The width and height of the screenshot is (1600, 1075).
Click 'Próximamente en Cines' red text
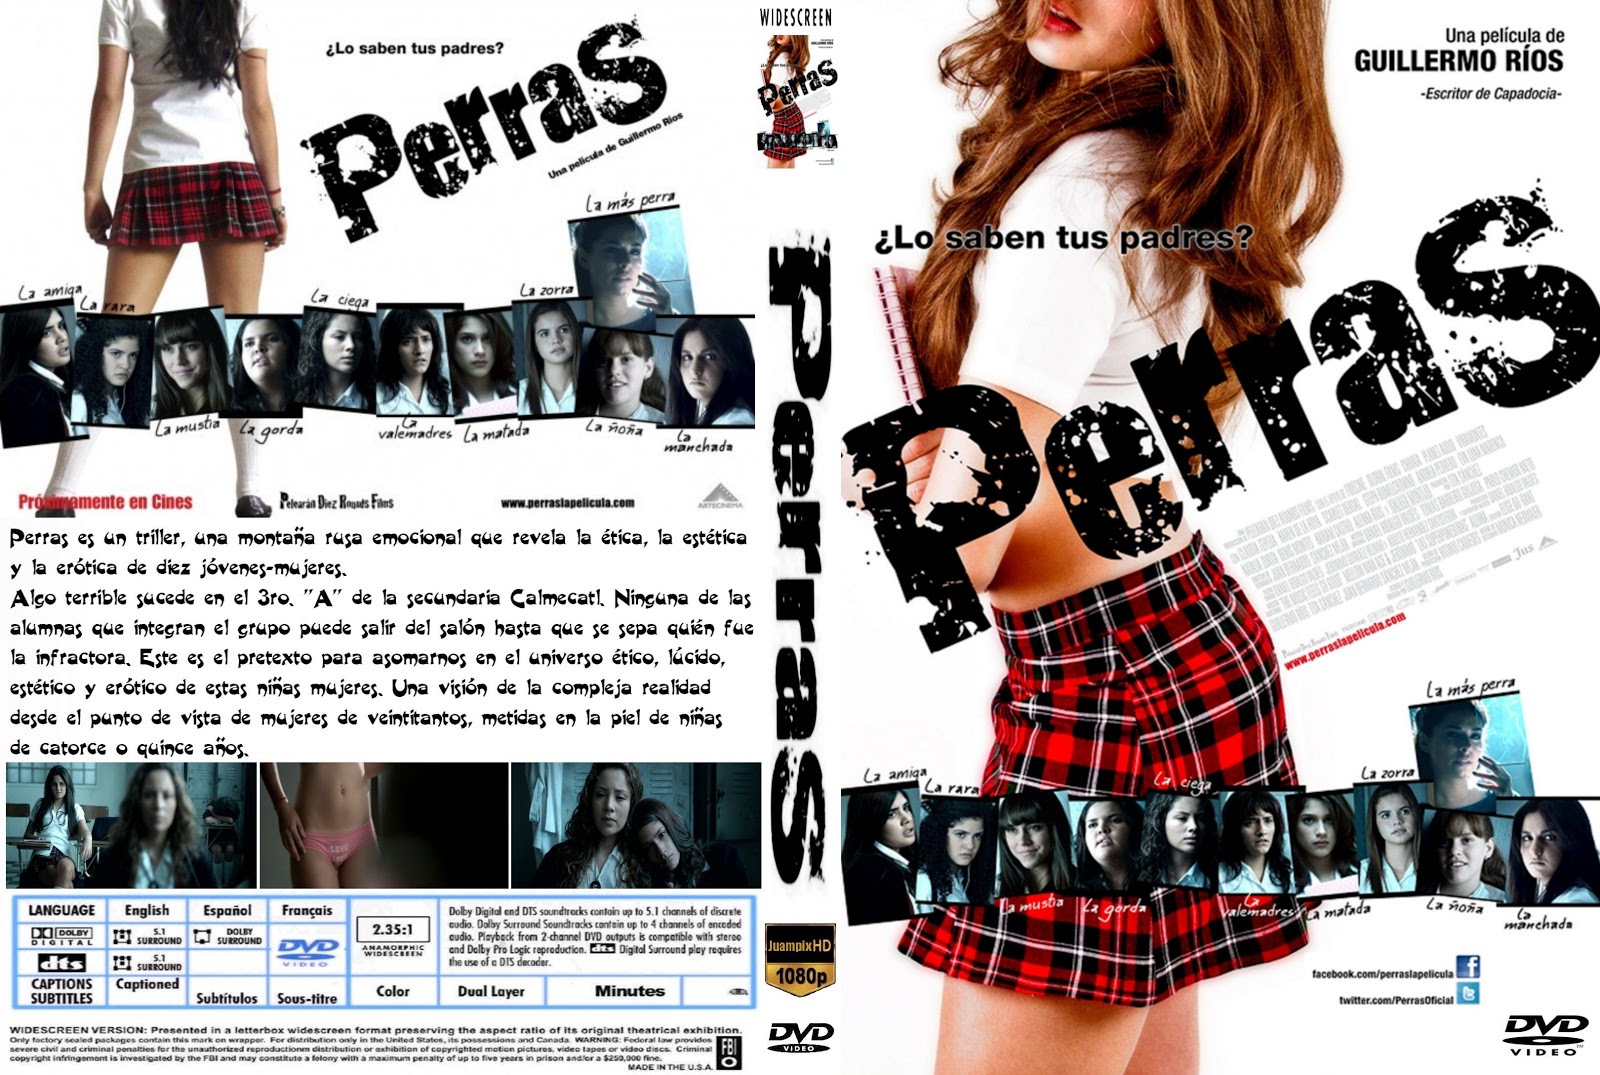(x=105, y=502)
